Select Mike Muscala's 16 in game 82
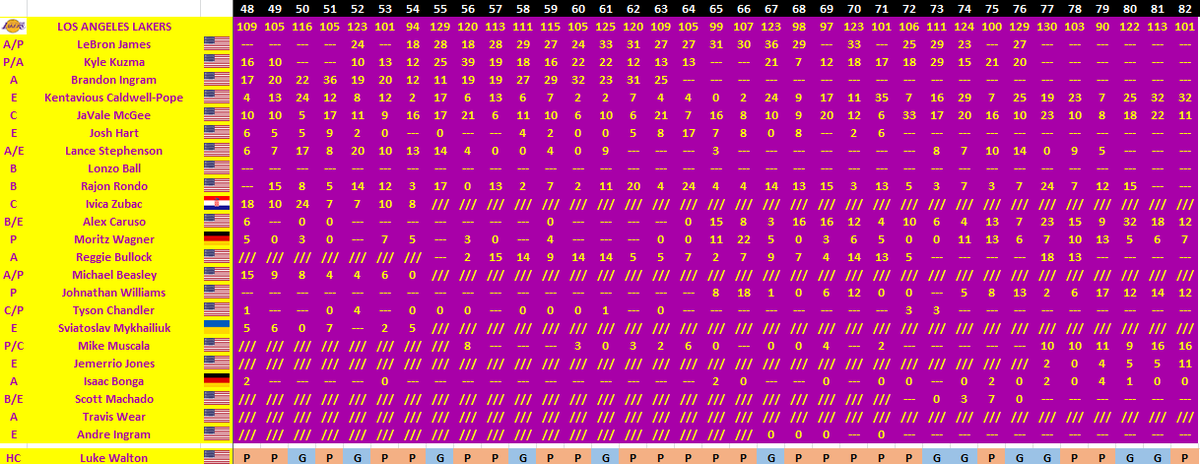 point(1185,346)
